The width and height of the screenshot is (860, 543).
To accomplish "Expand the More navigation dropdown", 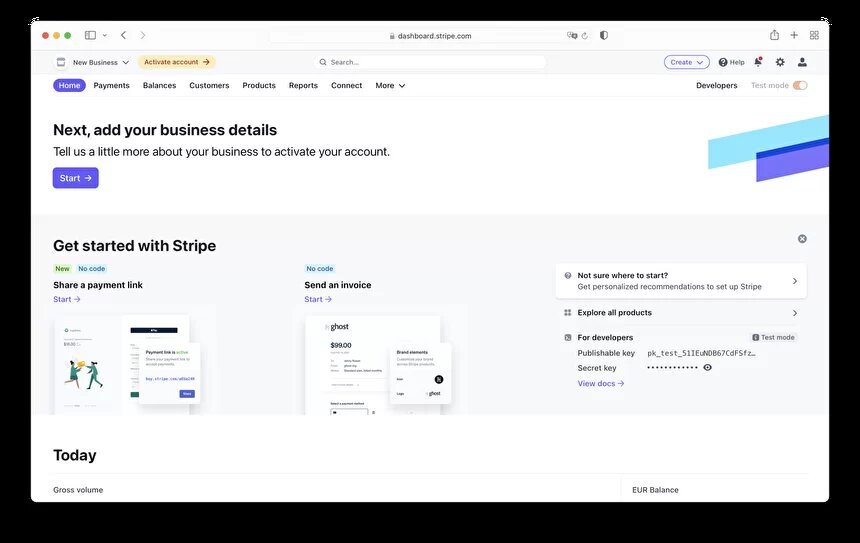I will (390, 86).
